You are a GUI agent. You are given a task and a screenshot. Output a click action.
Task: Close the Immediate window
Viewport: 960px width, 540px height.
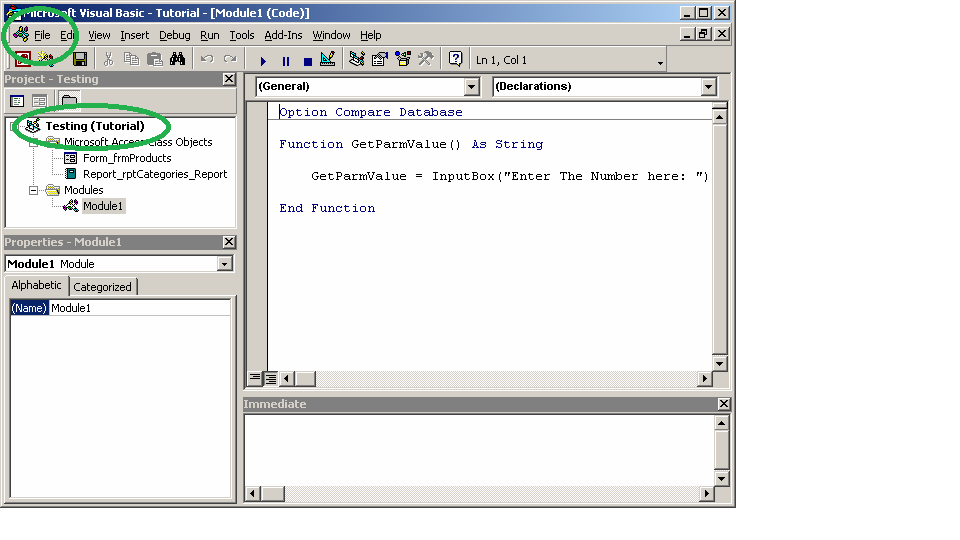(723, 404)
